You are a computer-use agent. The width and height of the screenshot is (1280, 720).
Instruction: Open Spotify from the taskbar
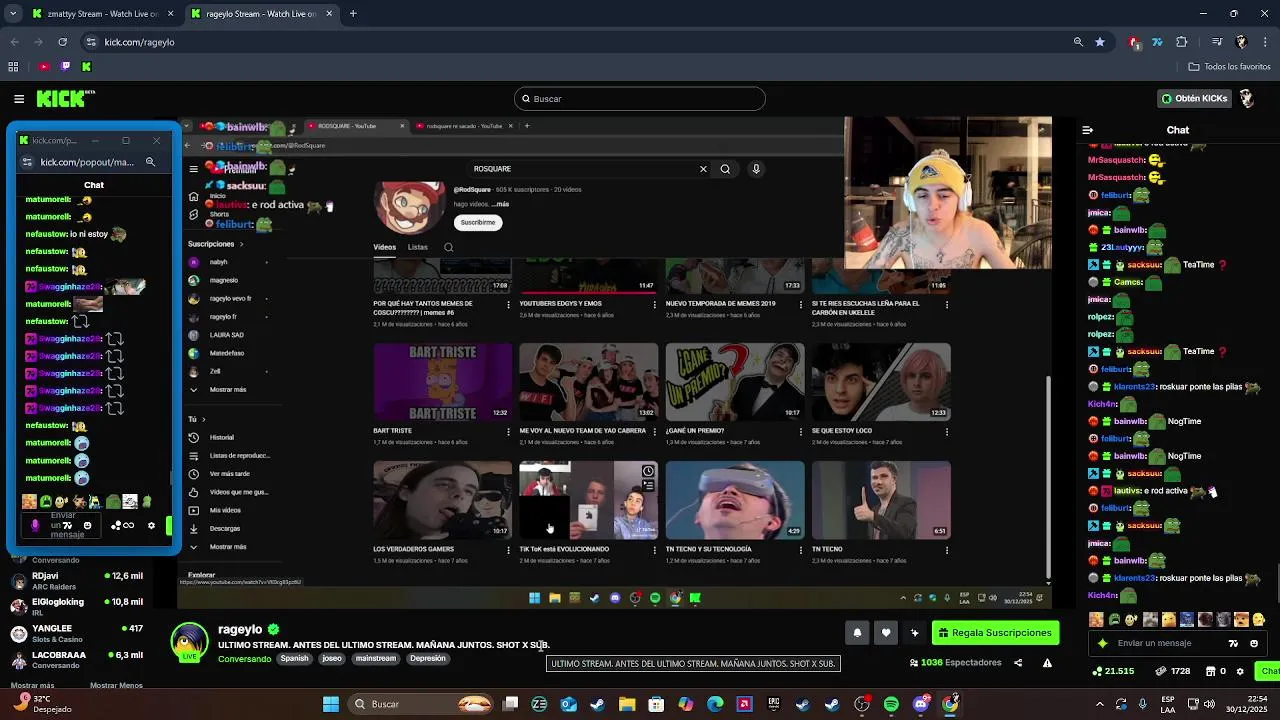(891, 704)
